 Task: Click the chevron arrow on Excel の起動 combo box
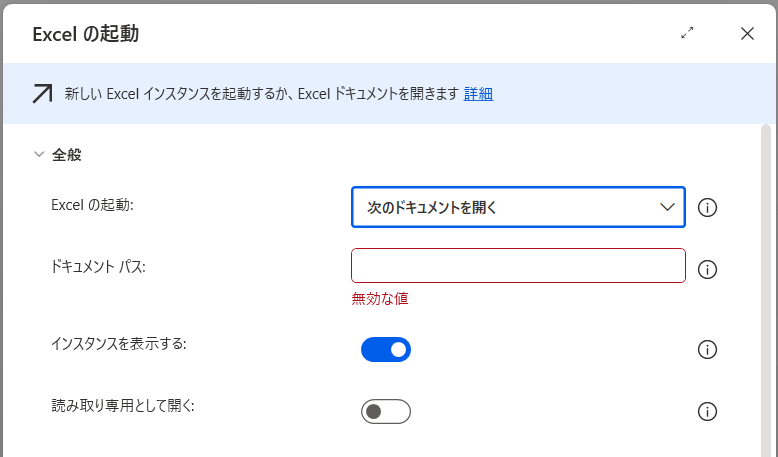(668, 208)
